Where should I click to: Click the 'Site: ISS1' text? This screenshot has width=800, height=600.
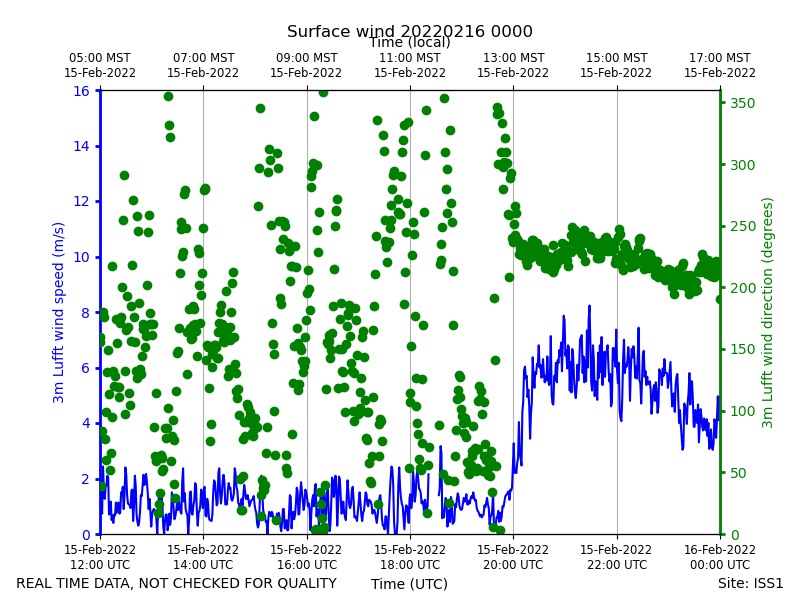click(750, 583)
